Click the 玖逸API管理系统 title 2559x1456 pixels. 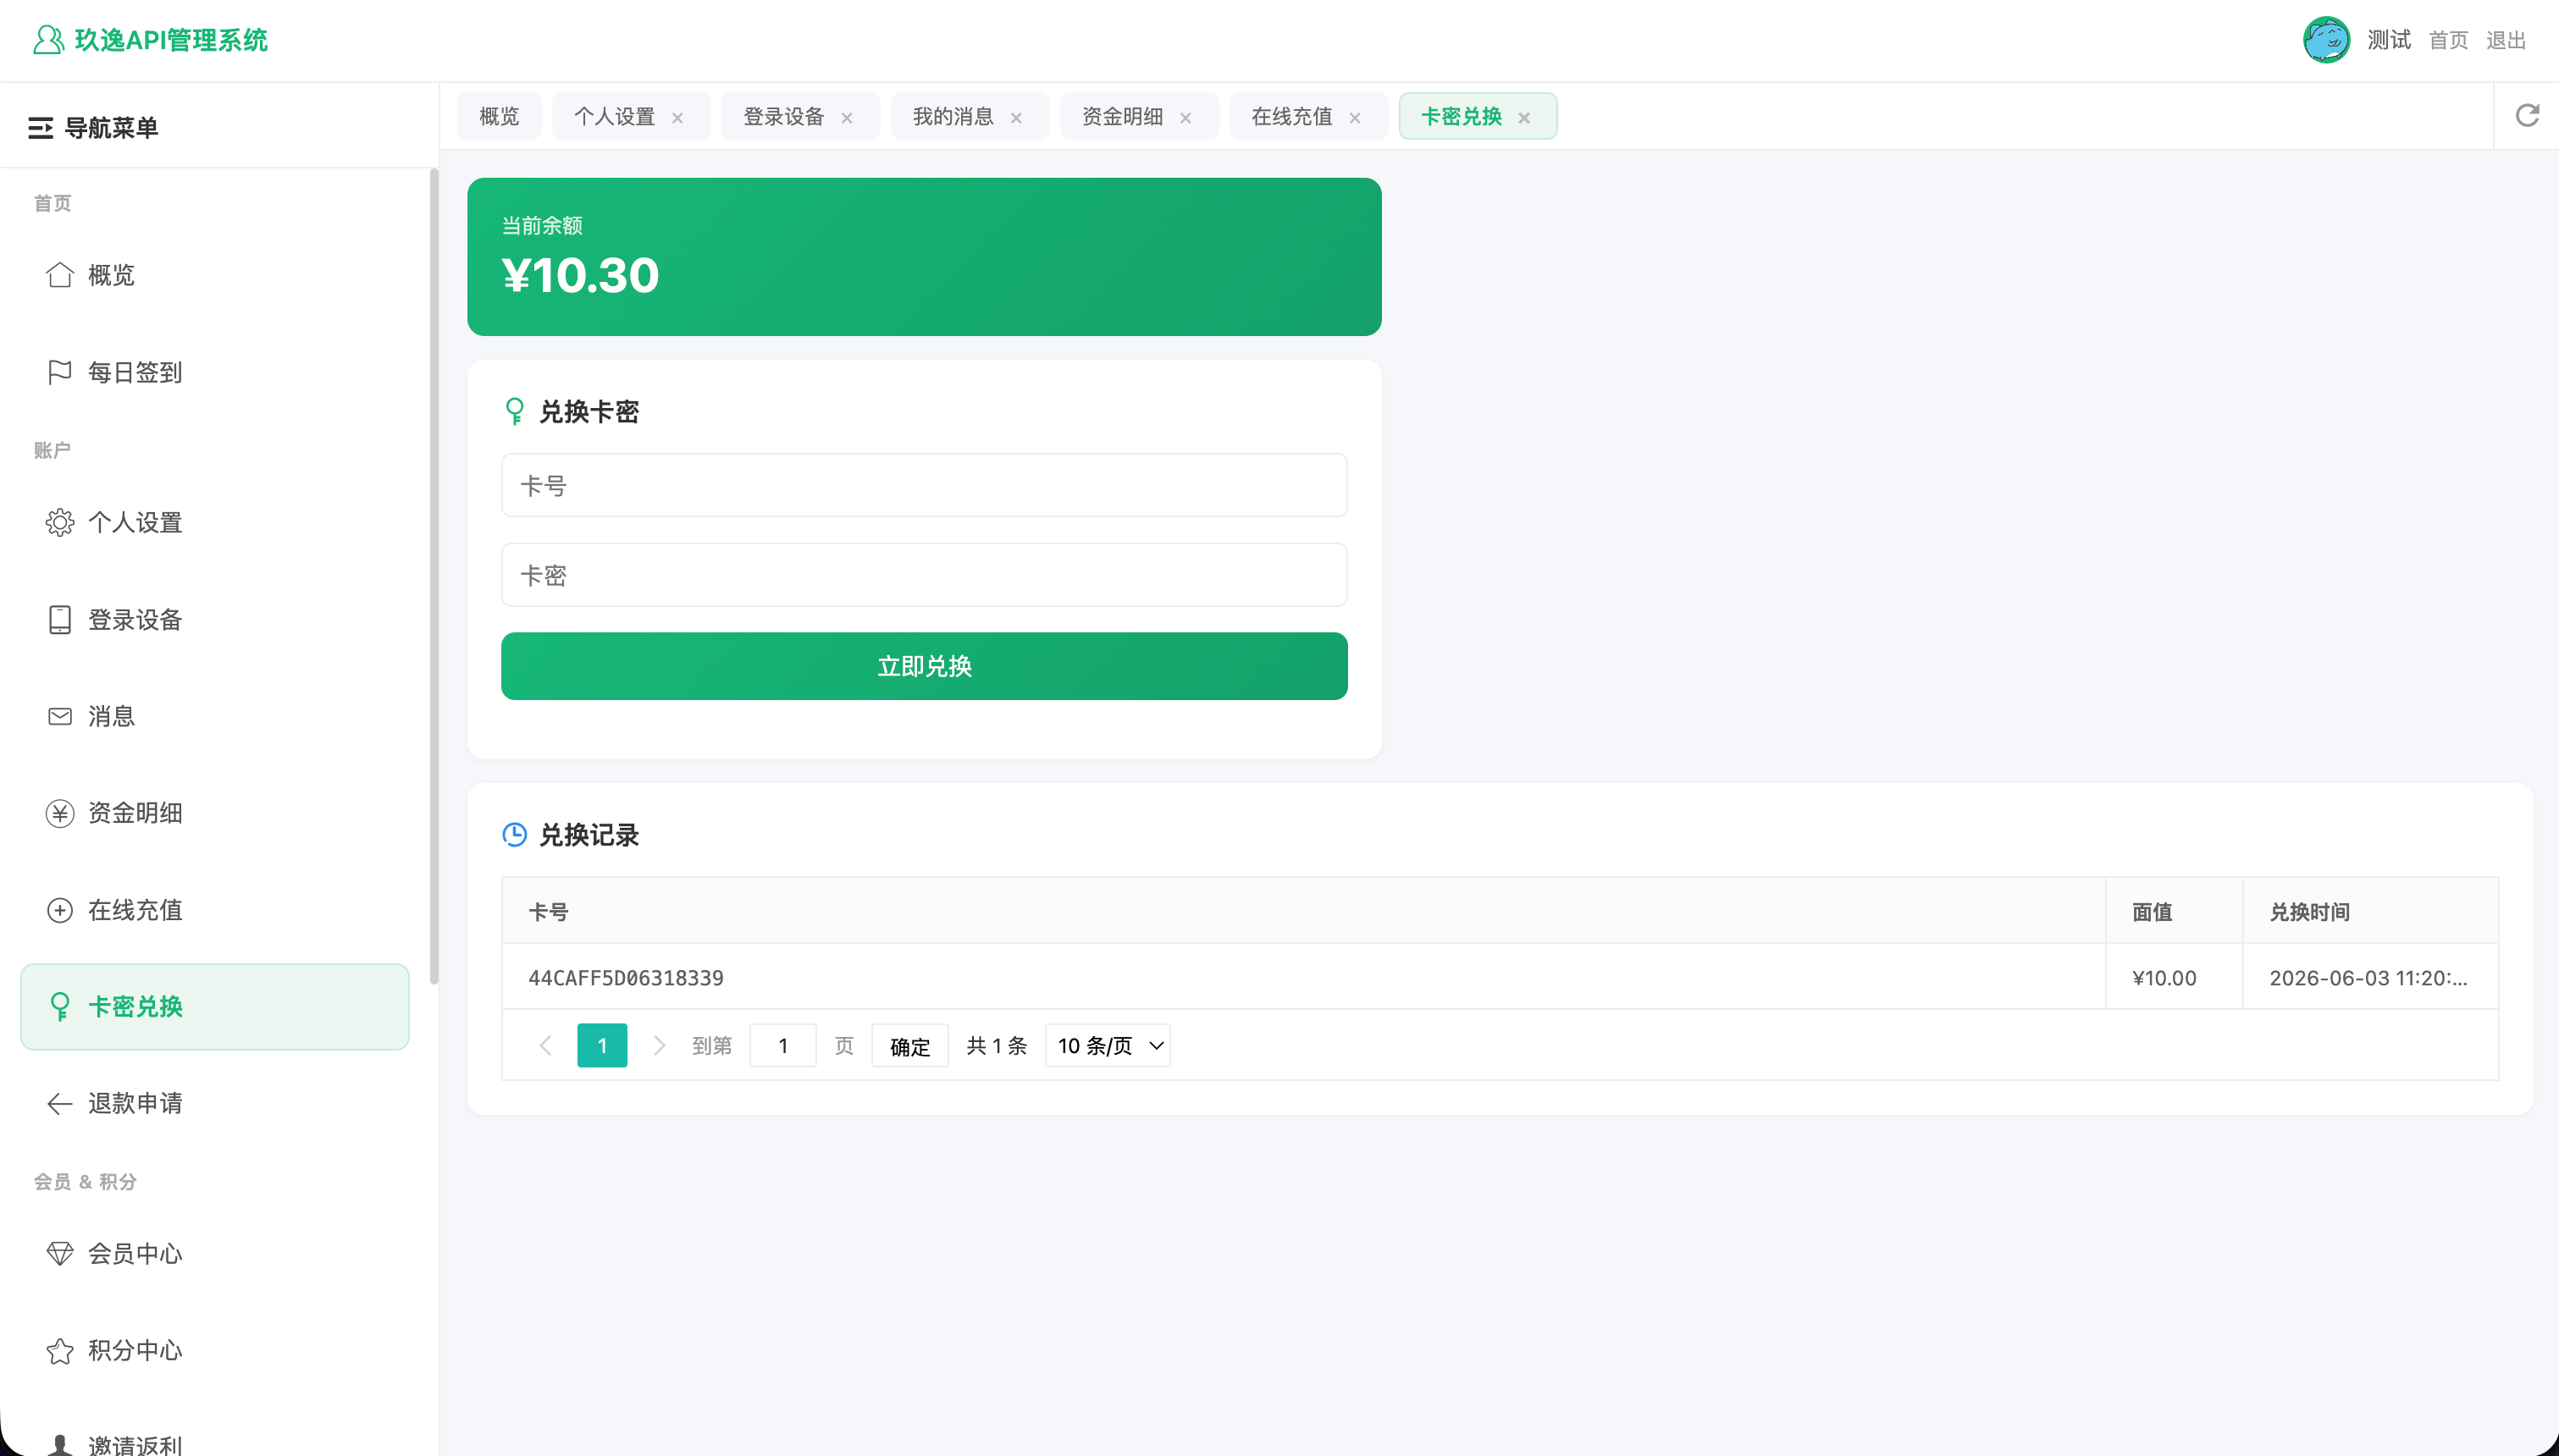tap(171, 40)
